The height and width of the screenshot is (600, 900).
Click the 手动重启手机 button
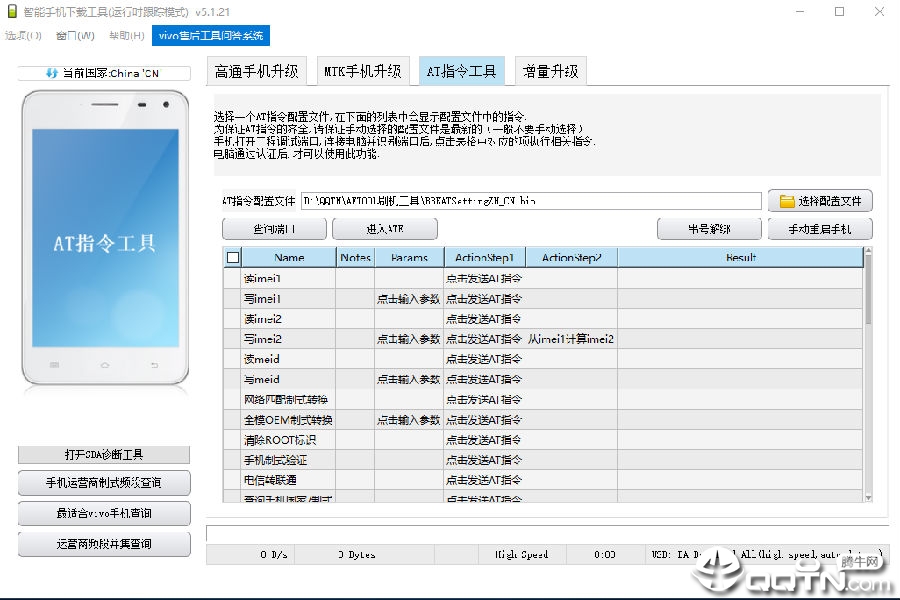(x=820, y=229)
